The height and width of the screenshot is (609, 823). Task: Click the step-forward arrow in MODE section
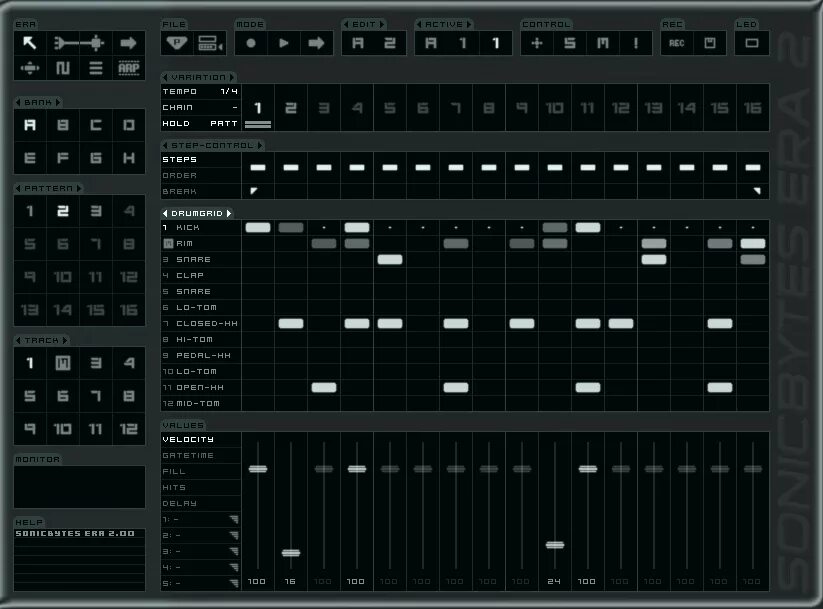pyautogui.click(x=316, y=43)
